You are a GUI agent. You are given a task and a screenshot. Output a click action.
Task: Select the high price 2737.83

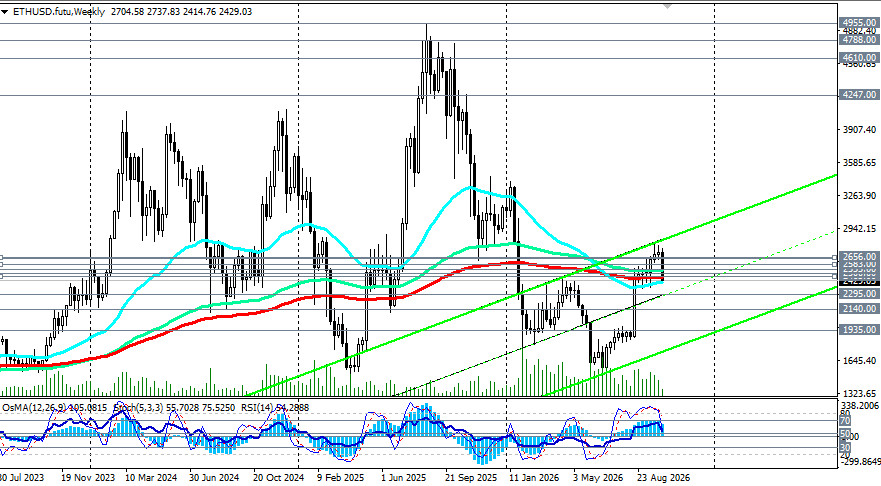tap(164, 11)
